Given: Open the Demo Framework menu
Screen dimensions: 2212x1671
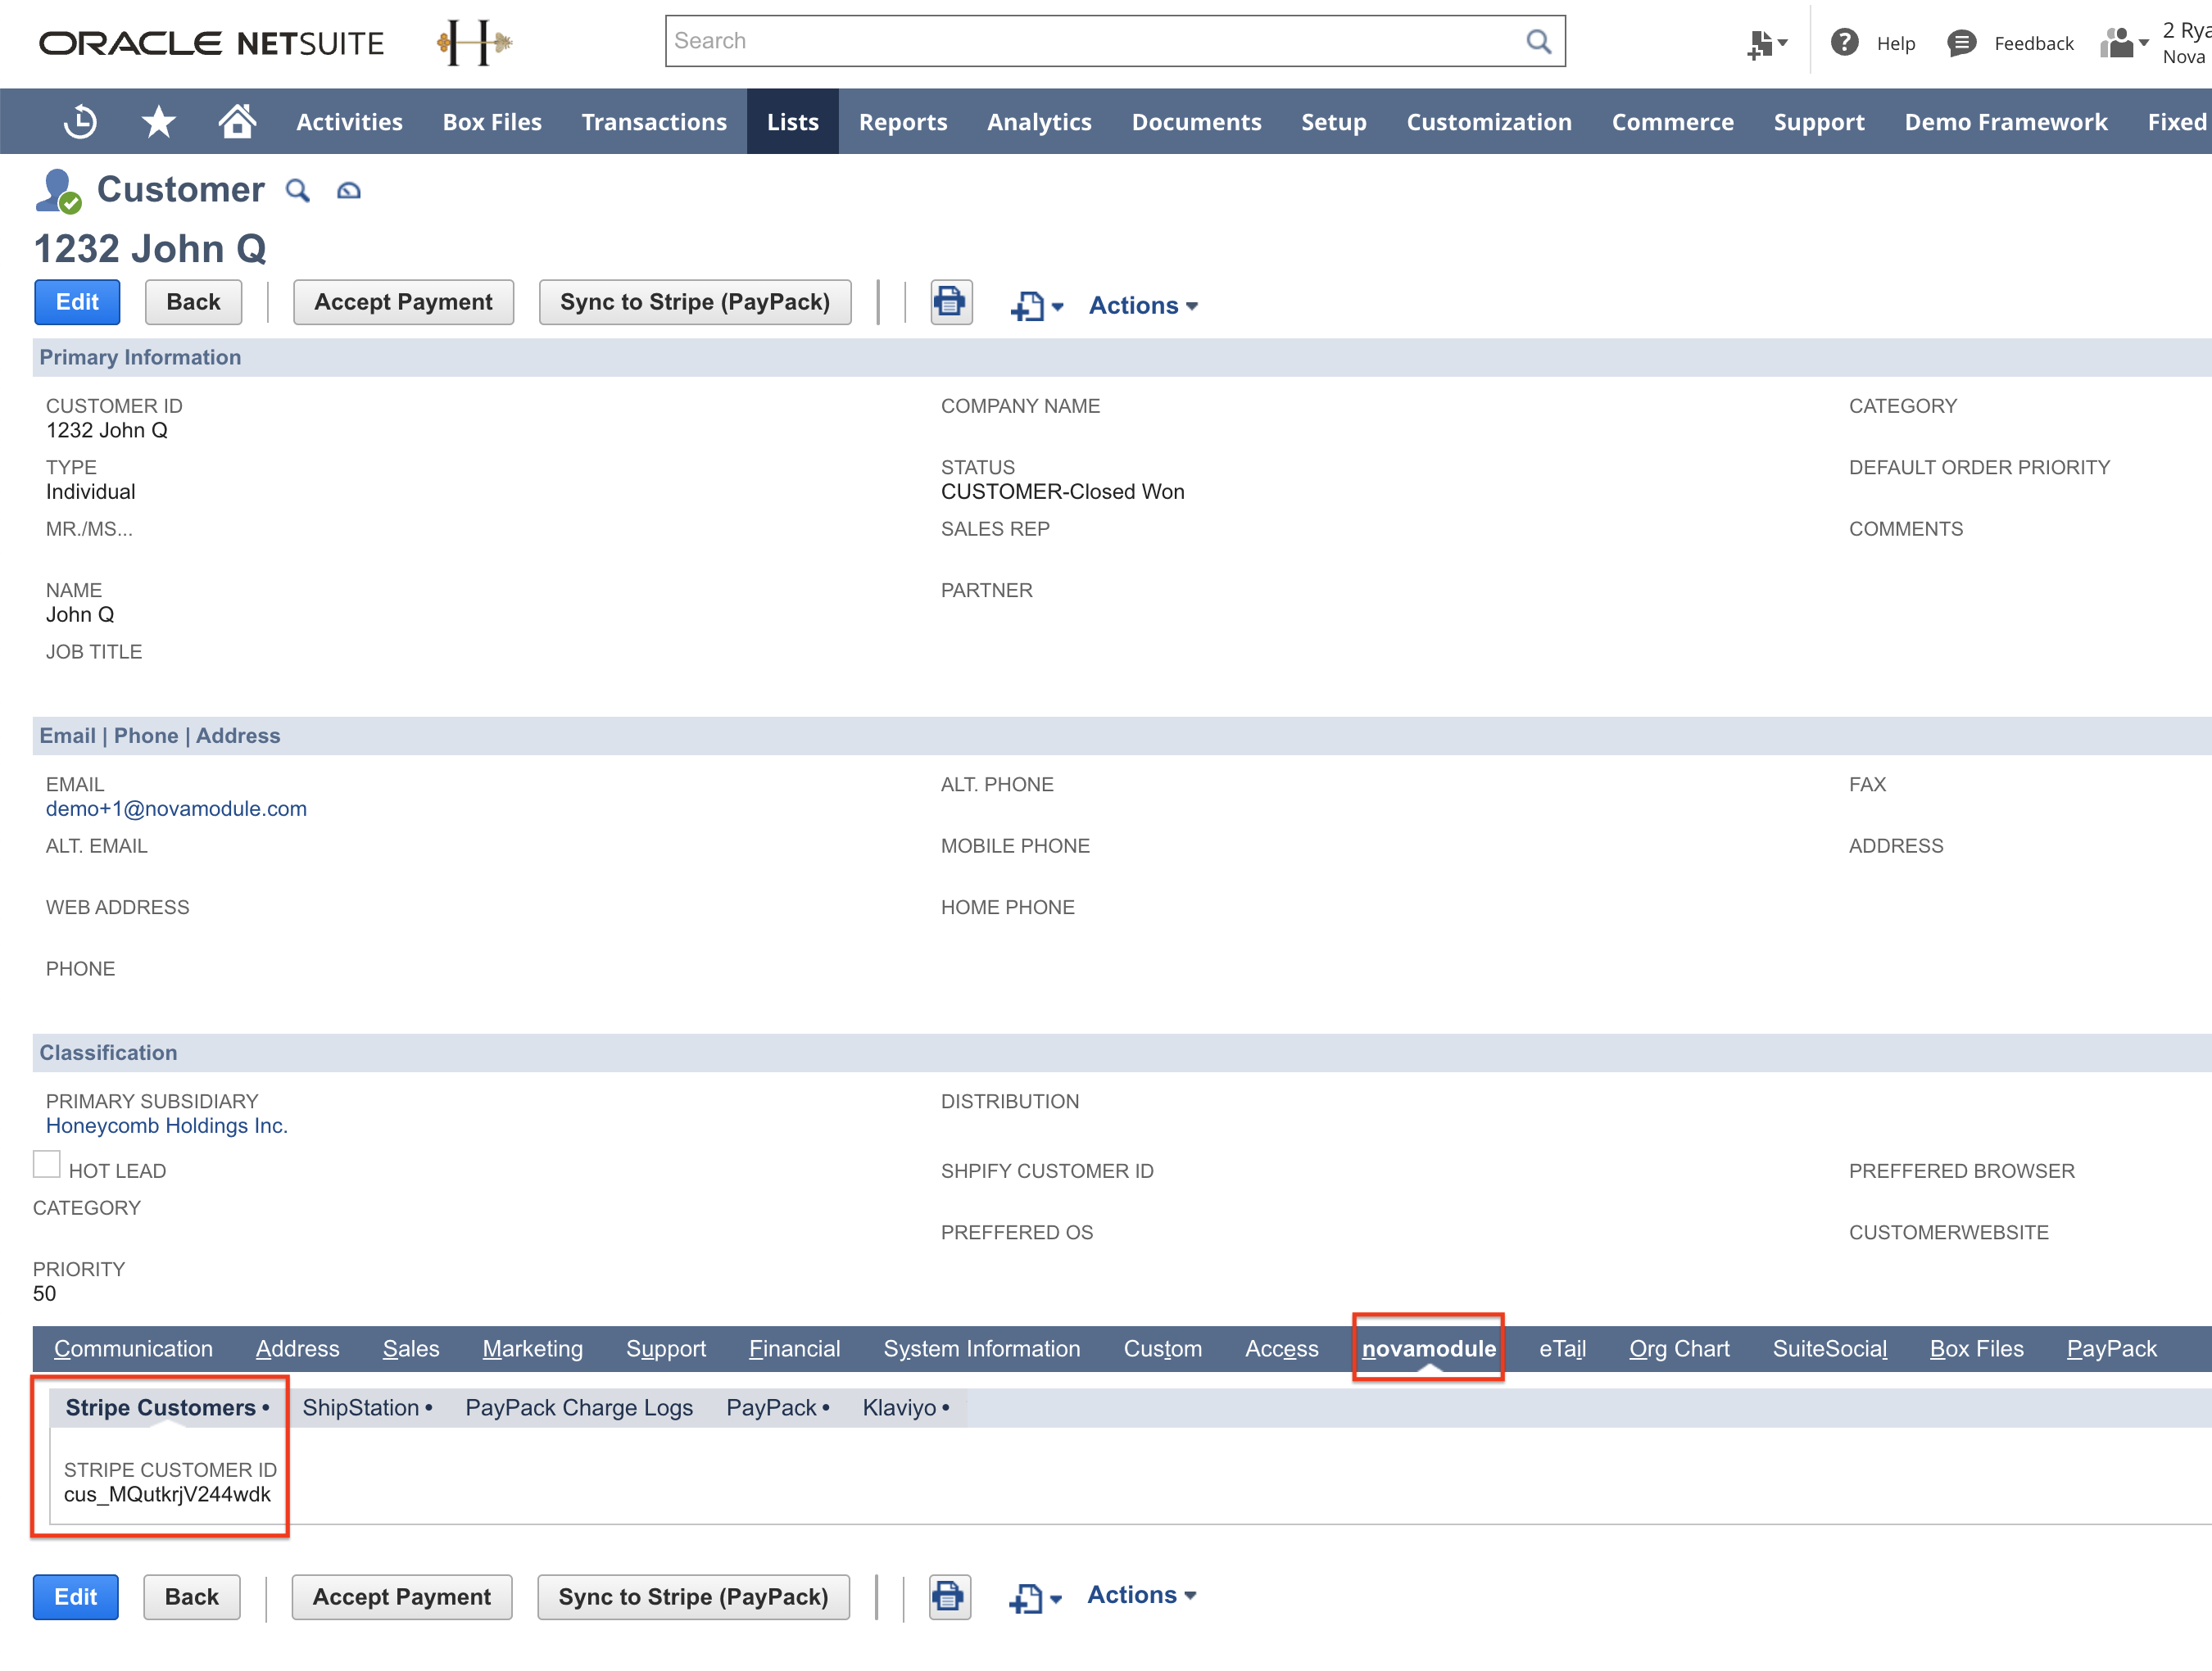Looking at the screenshot, I should [x=2005, y=122].
